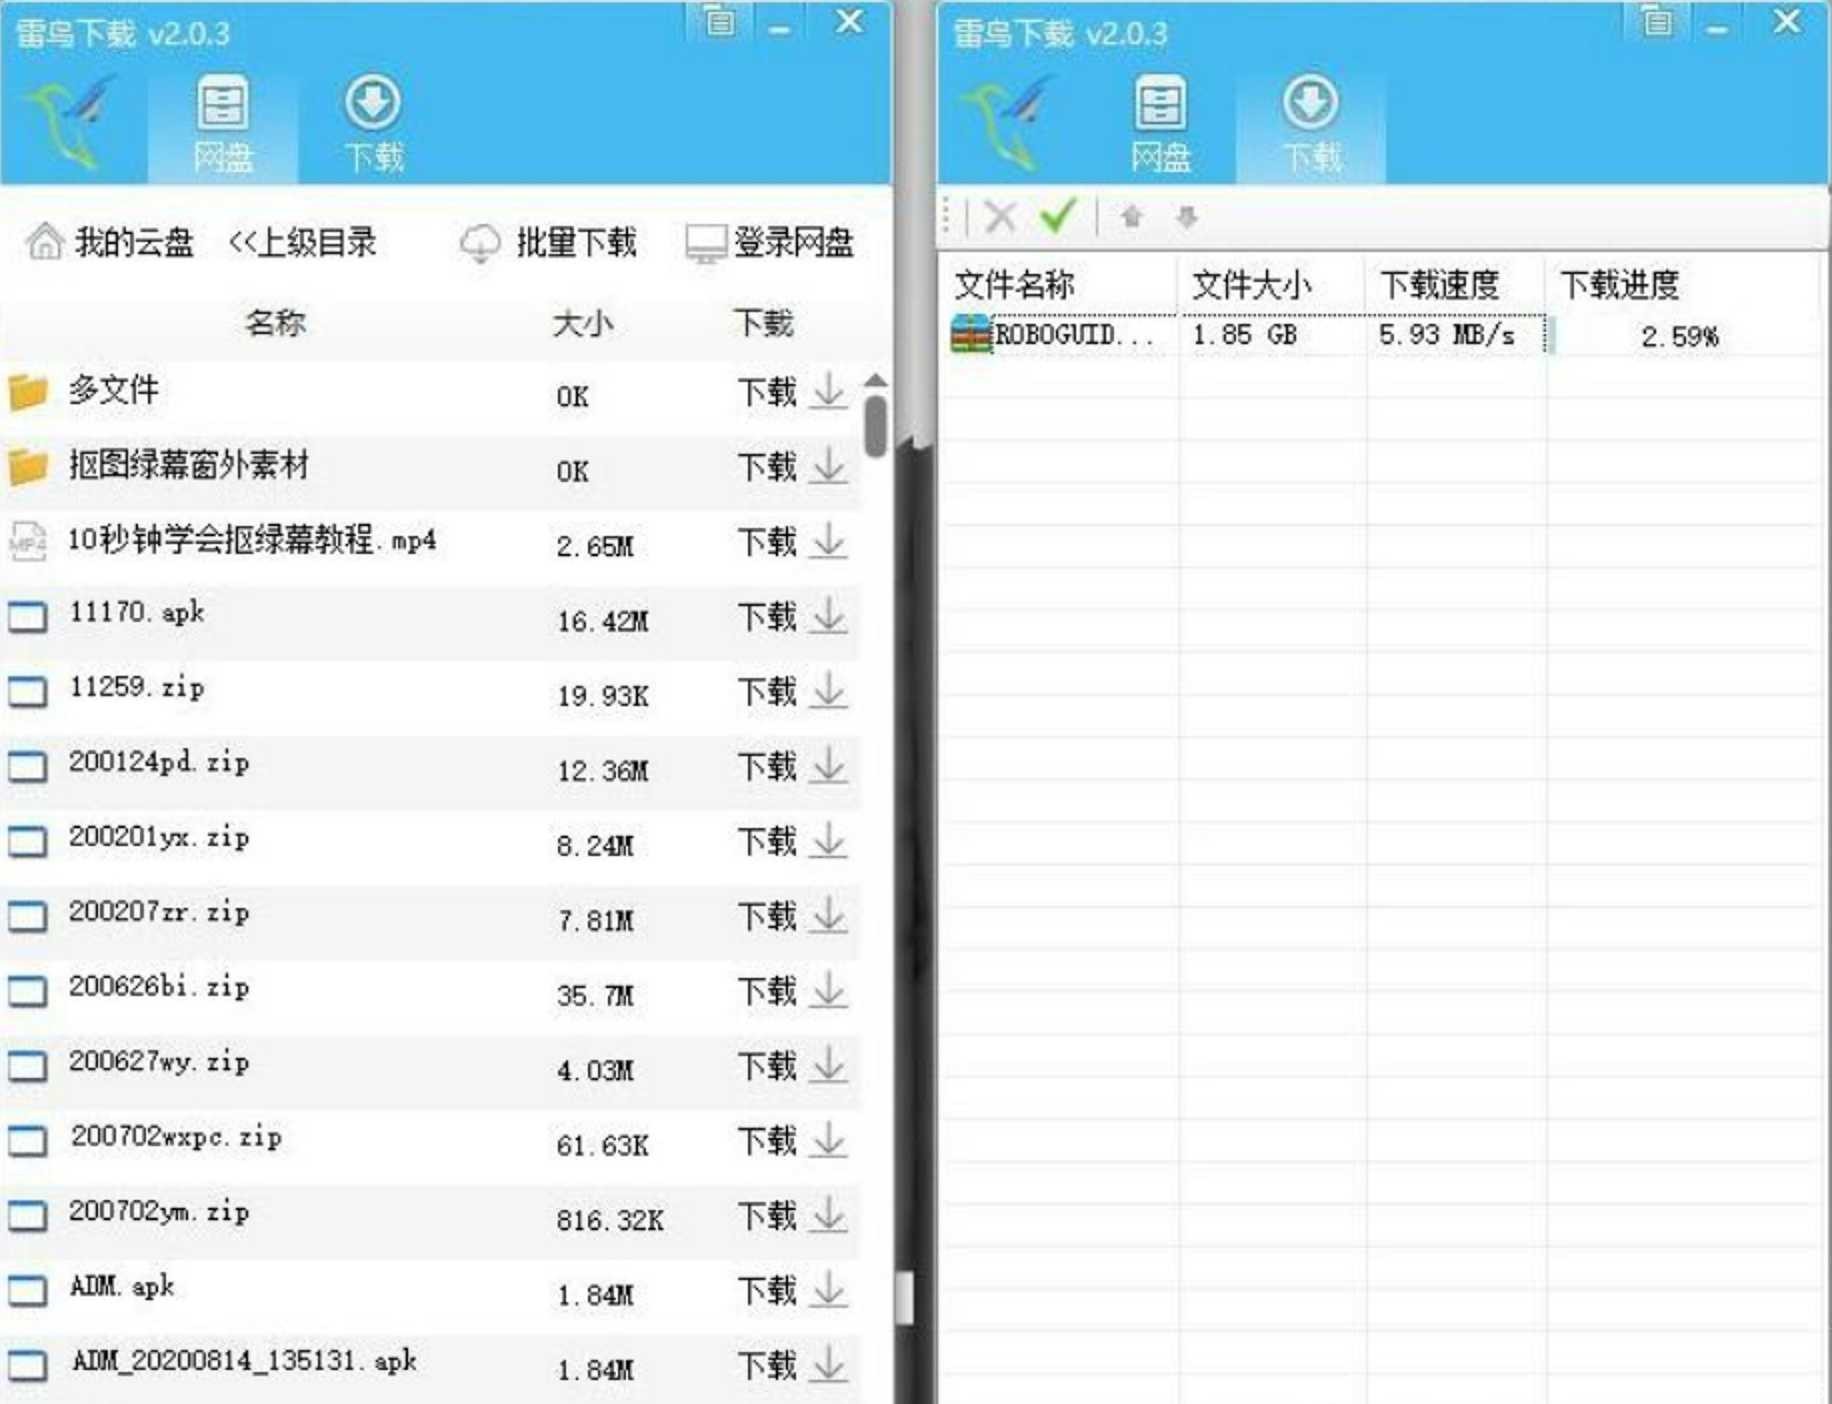Click 文件名称 column header
The height and width of the screenshot is (1404, 1832).
click(x=1014, y=285)
